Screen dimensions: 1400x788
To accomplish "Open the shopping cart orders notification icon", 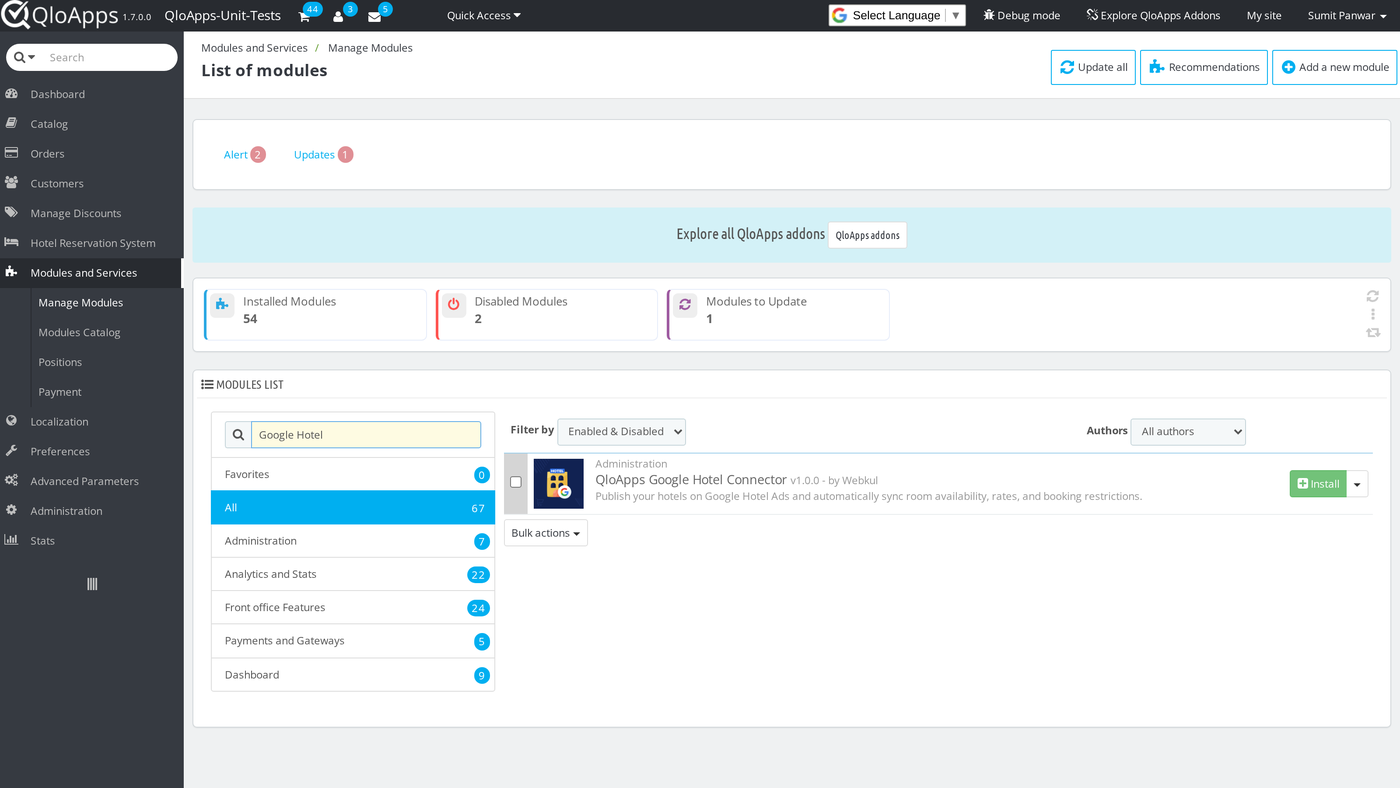I will pyautogui.click(x=305, y=16).
